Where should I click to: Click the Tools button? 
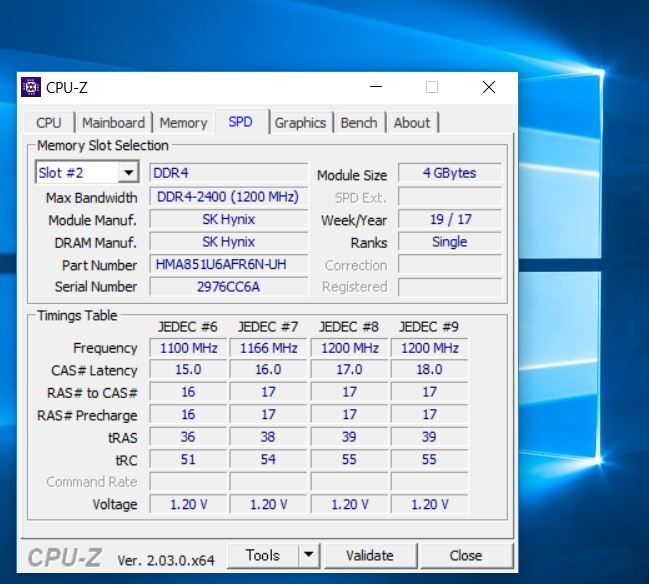262,555
